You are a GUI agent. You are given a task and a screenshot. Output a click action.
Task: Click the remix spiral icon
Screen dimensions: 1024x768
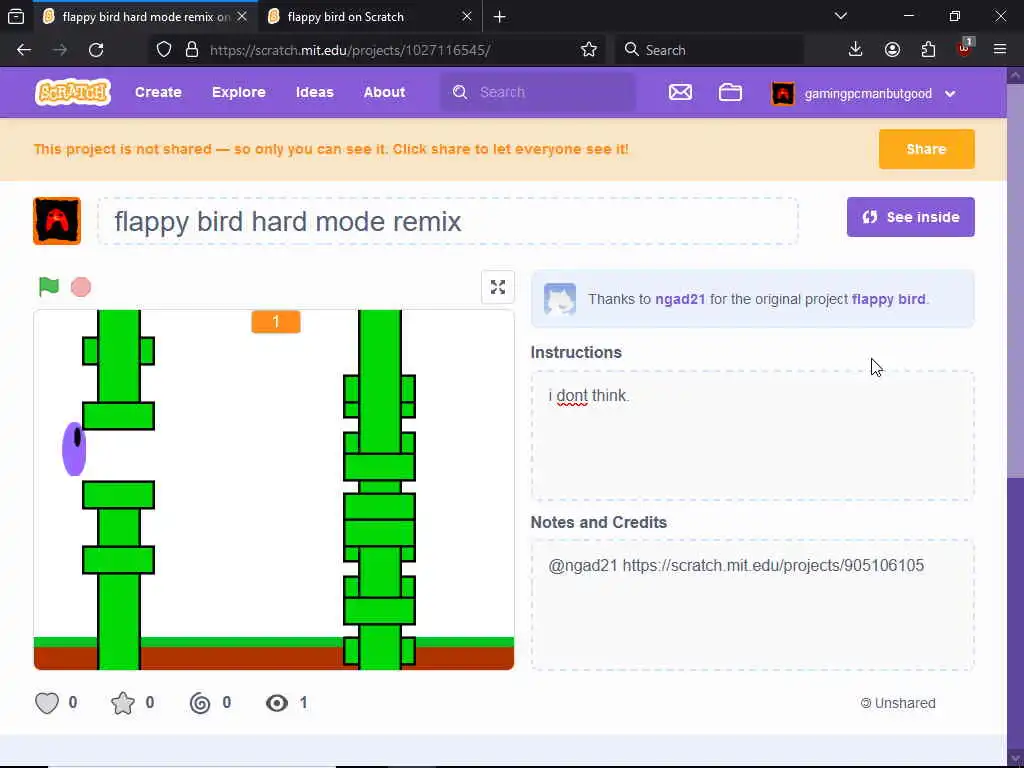(200, 703)
